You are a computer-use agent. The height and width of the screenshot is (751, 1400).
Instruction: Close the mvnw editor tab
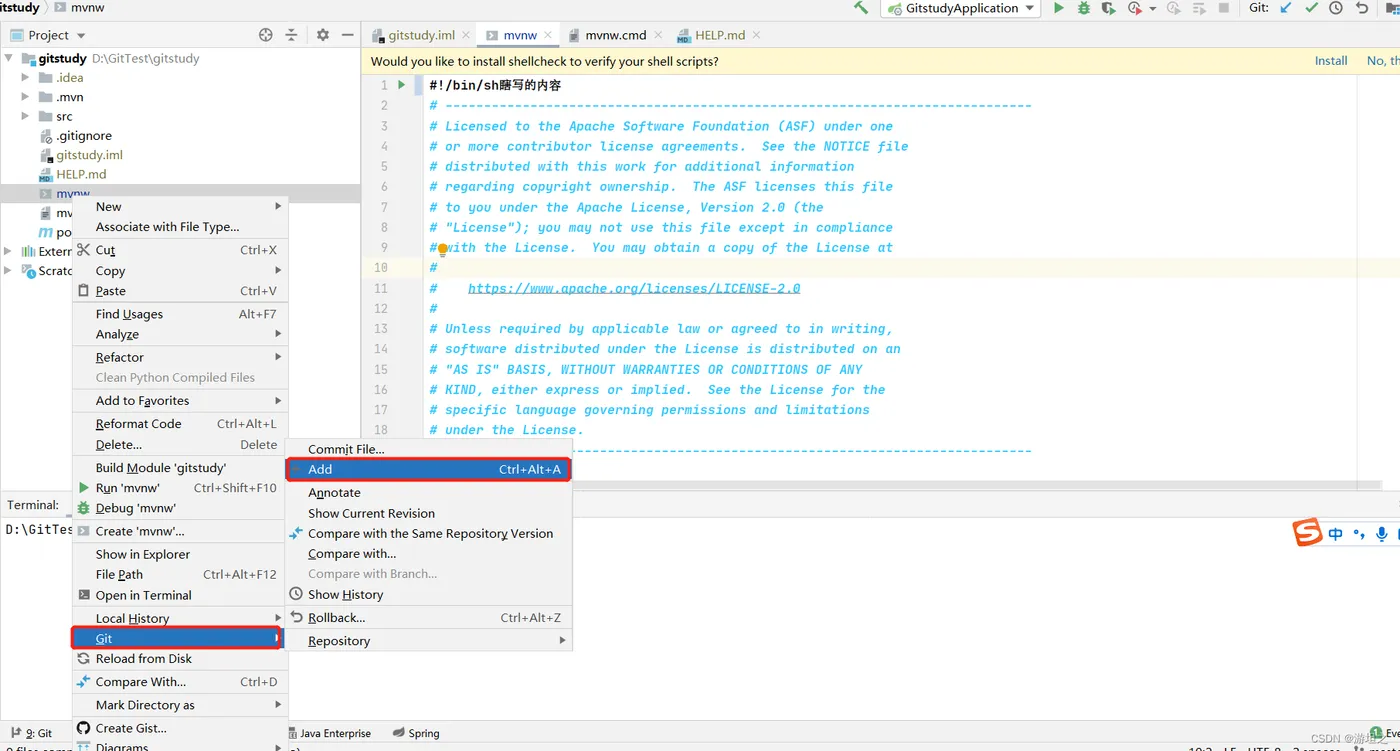tap(549, 35)
